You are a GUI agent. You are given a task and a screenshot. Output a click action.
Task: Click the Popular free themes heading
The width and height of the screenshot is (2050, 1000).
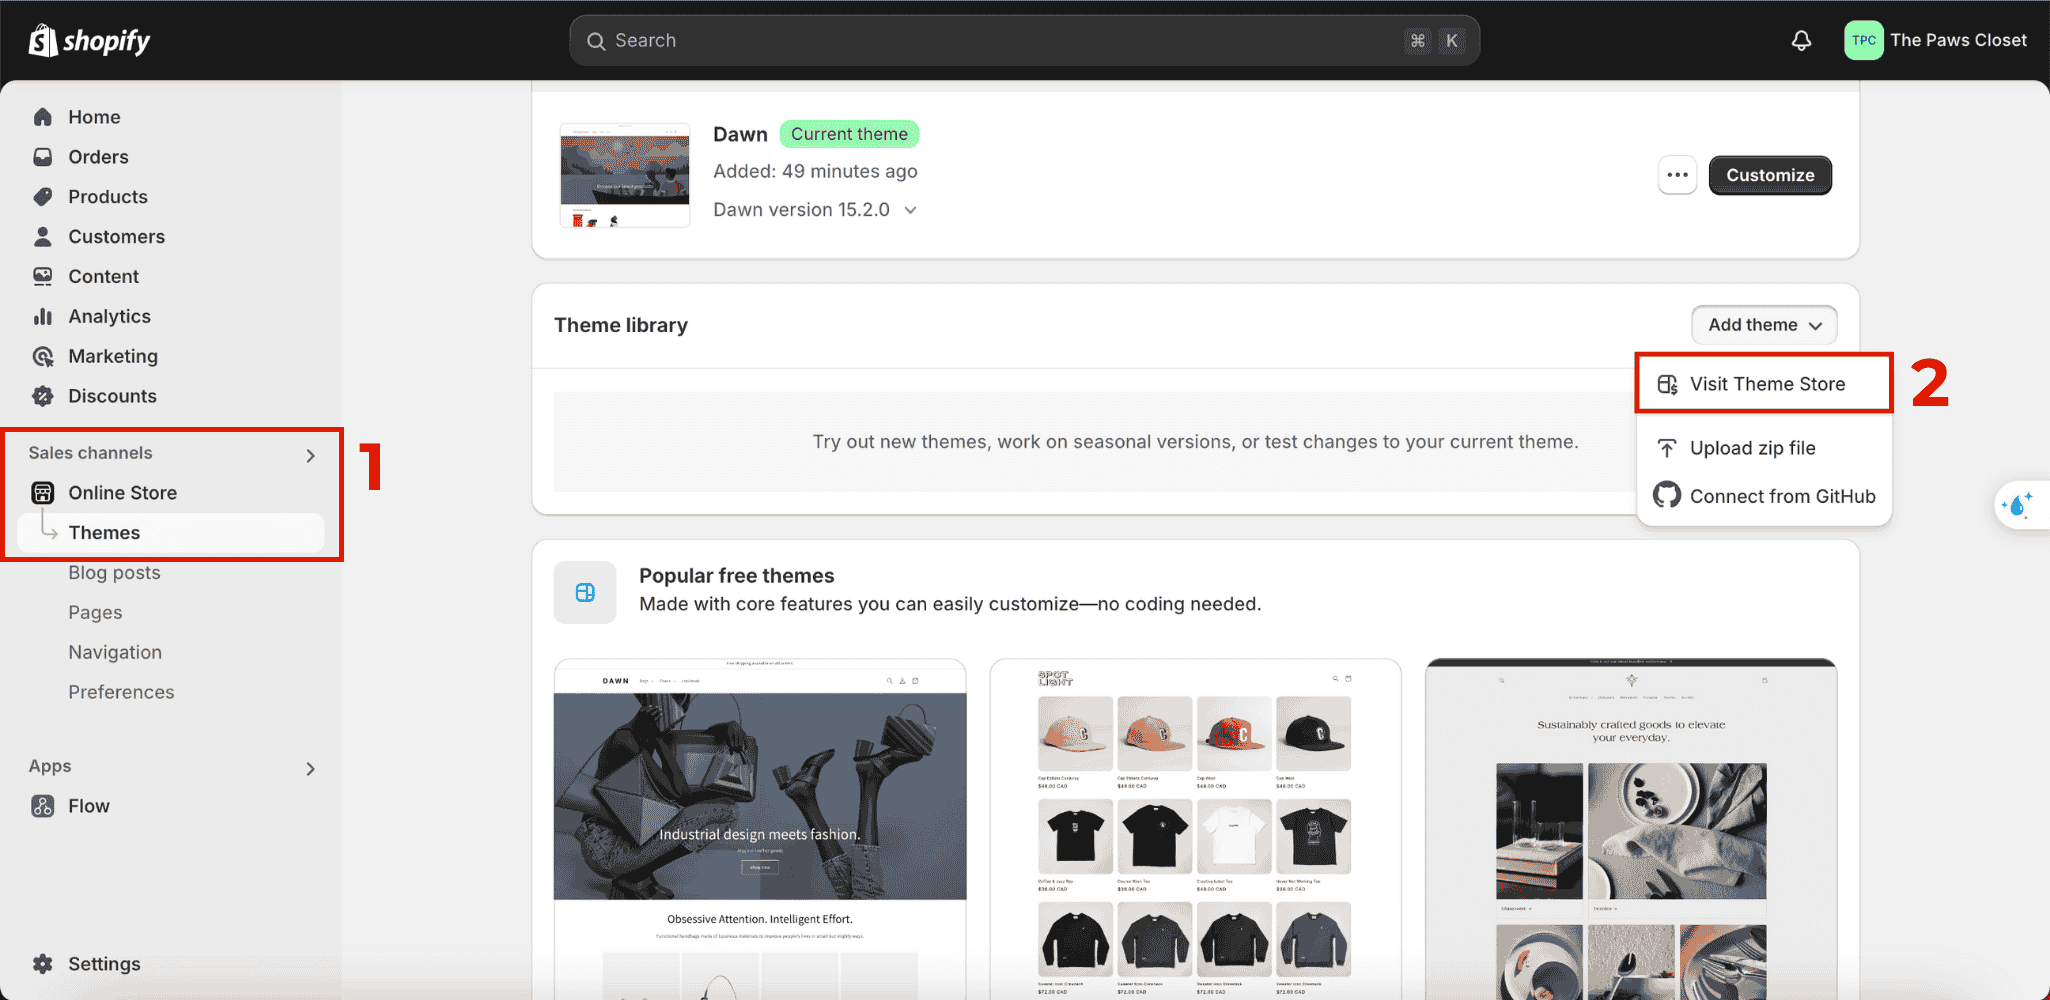[736, 576]
